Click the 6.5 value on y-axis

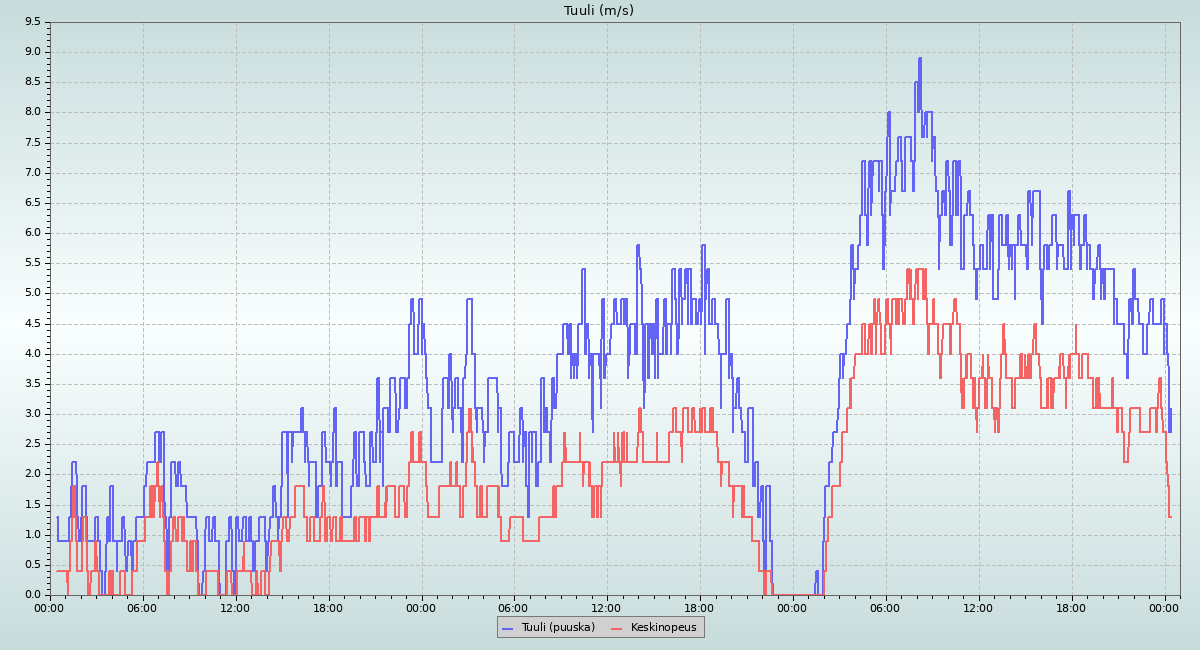pyautogui.click(x=32, y=202)
